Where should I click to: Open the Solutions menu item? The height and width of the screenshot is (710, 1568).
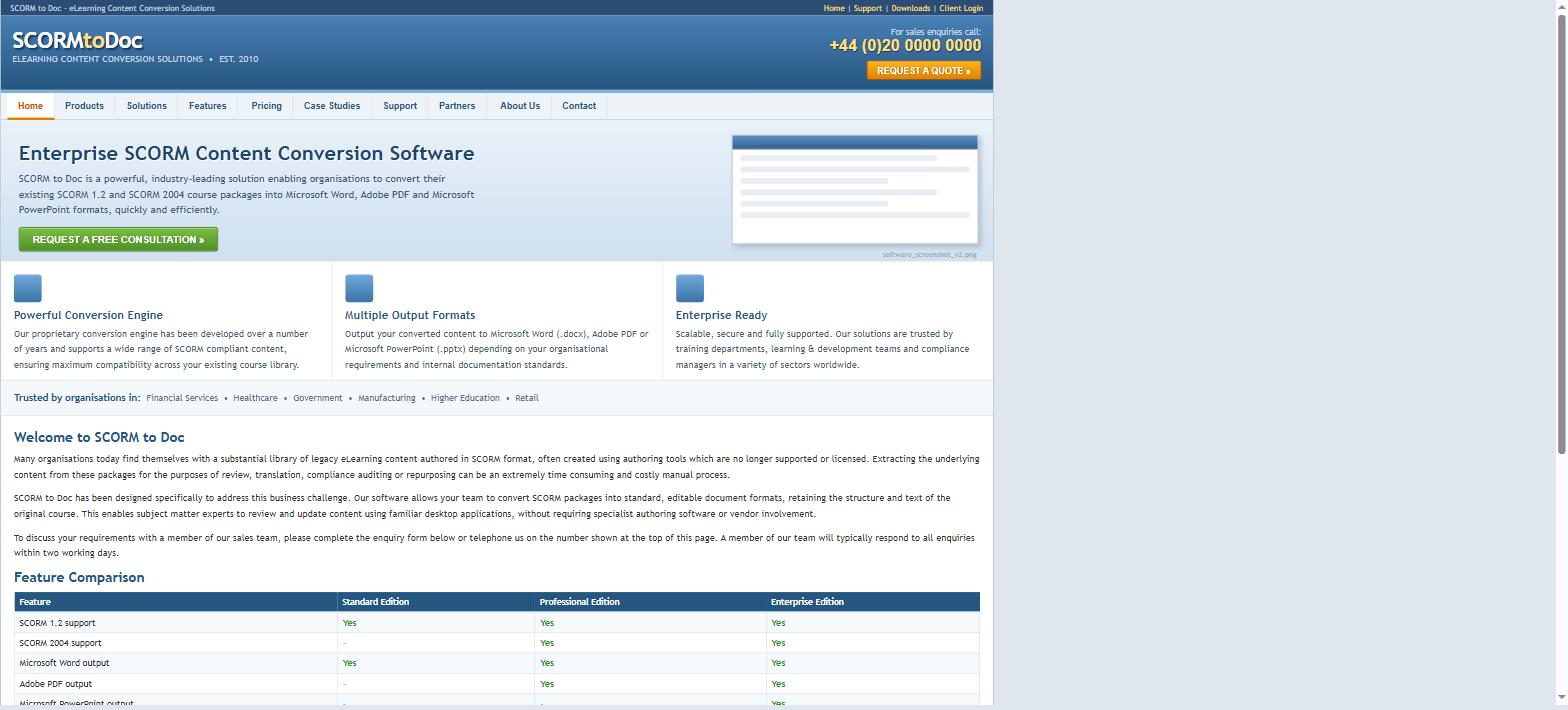coord(146,106)
